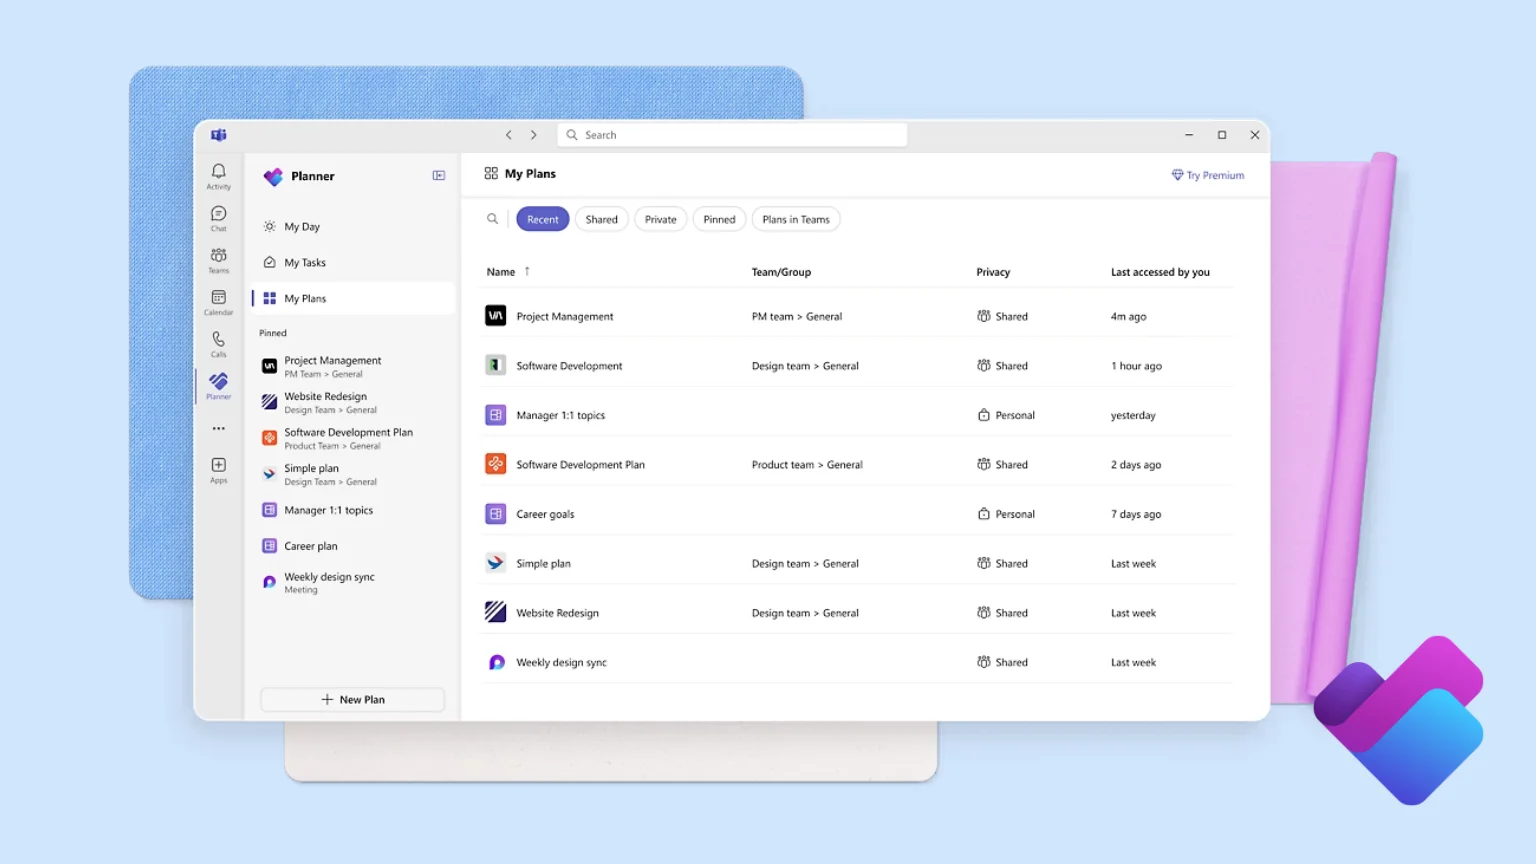
Task: Go back with the left arrow
Action: tap(508, 135)
